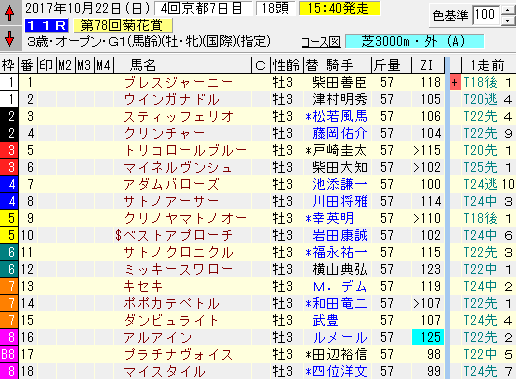Image resolution: width=516 pixels, height=379 pixels.
Task: Click the highlighted ZI value 125
Action: pyautogui.click(x=428, y=337)
